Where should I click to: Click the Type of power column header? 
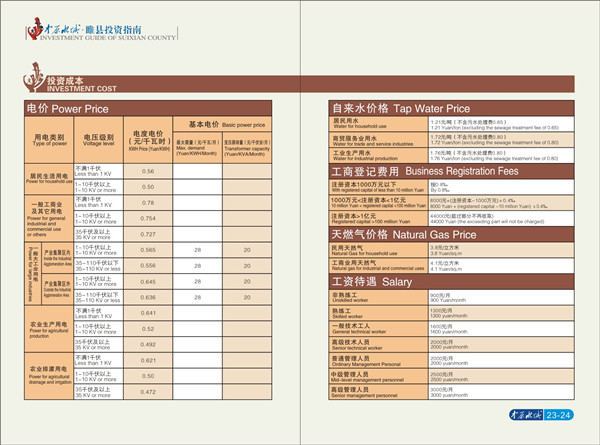pyautogui.click(x=49, y=140)
